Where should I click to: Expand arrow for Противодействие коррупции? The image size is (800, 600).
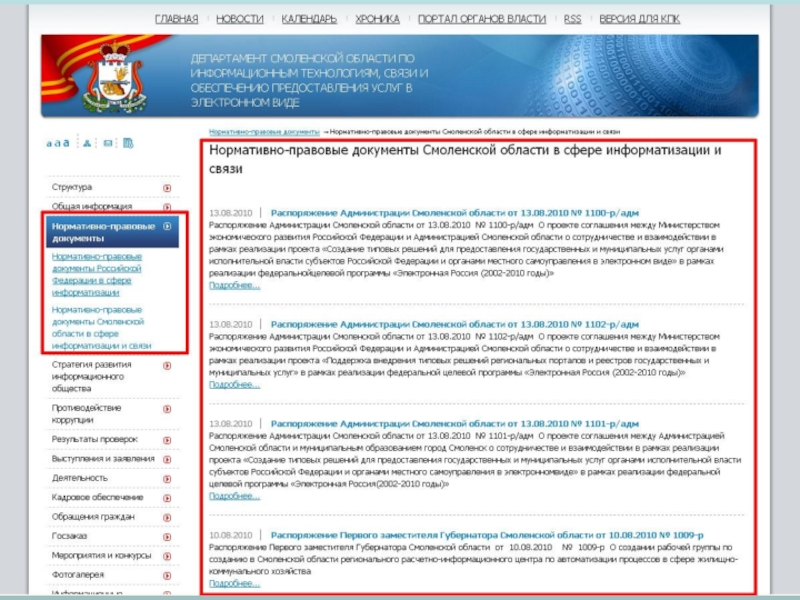click(x=167, y=409)
